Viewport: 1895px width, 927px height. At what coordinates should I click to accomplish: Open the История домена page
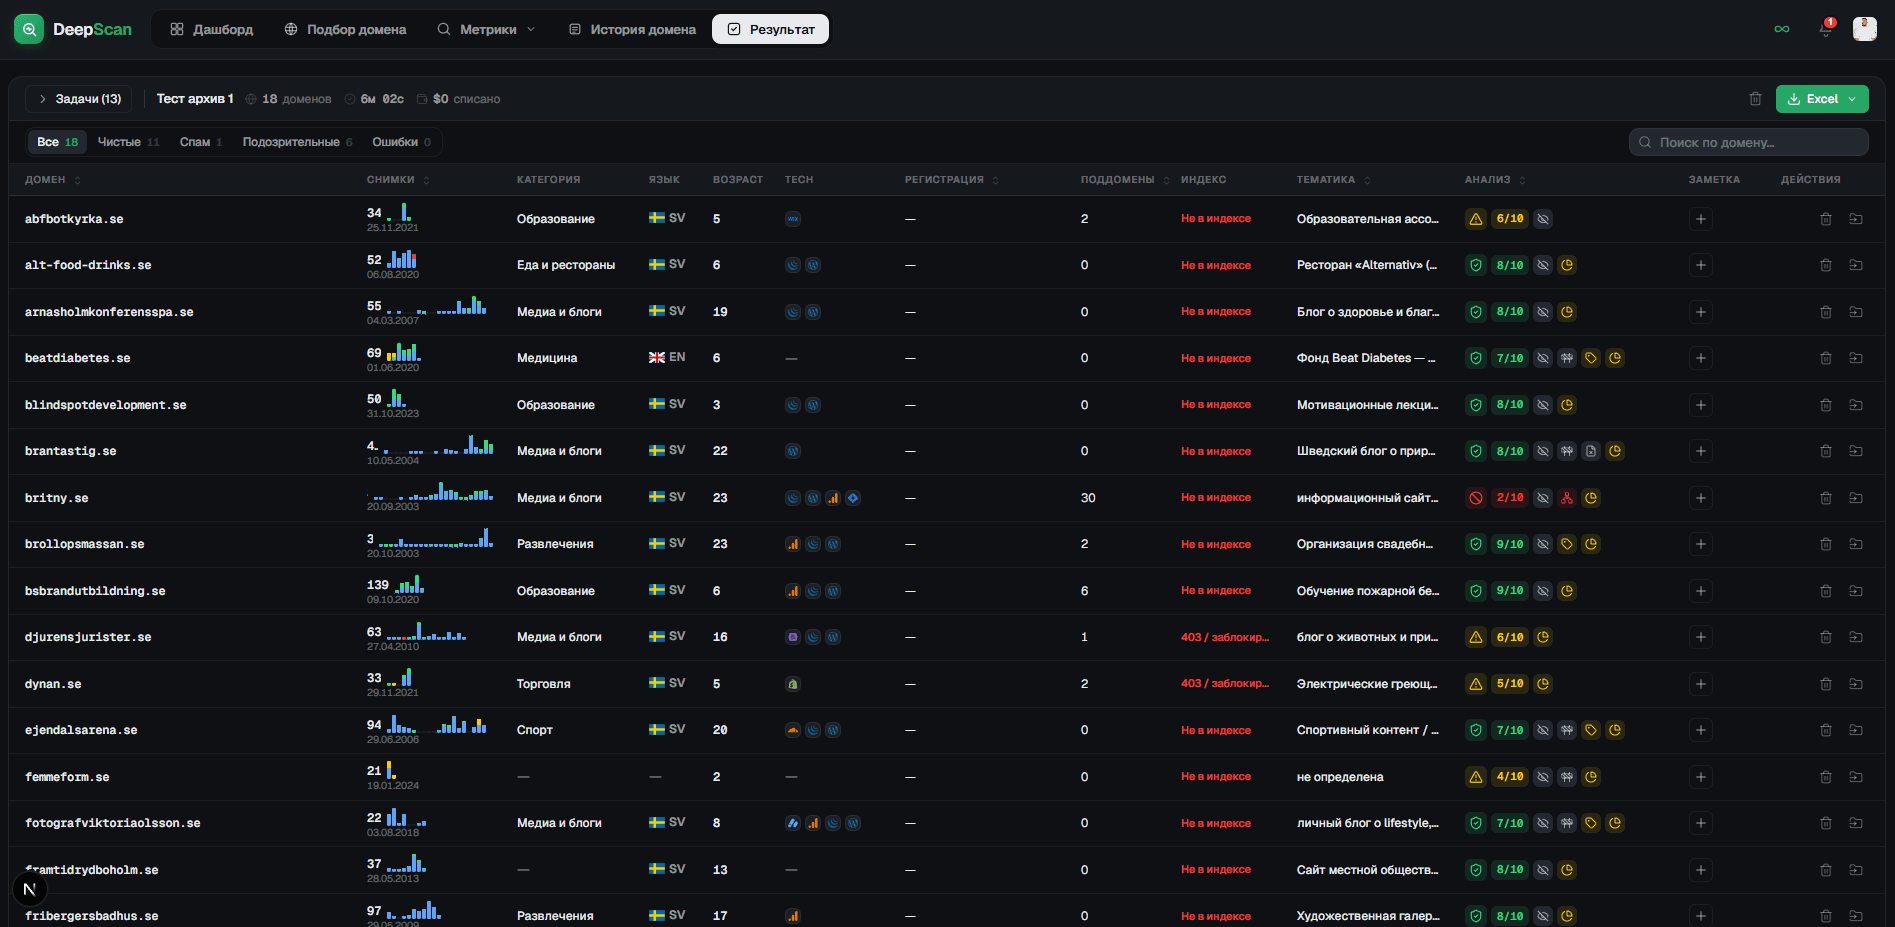(x=632, y=29)
